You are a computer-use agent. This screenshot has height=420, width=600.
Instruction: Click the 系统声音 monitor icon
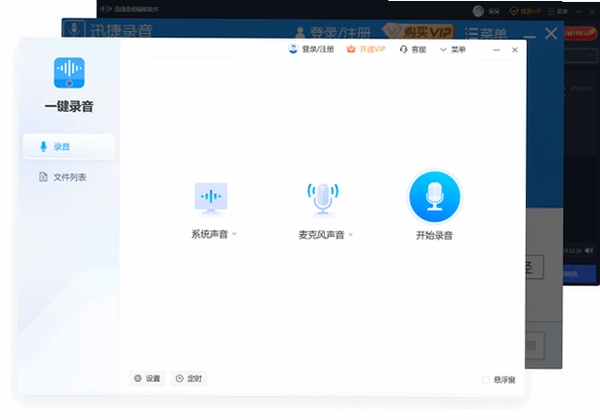coord(211,198)
